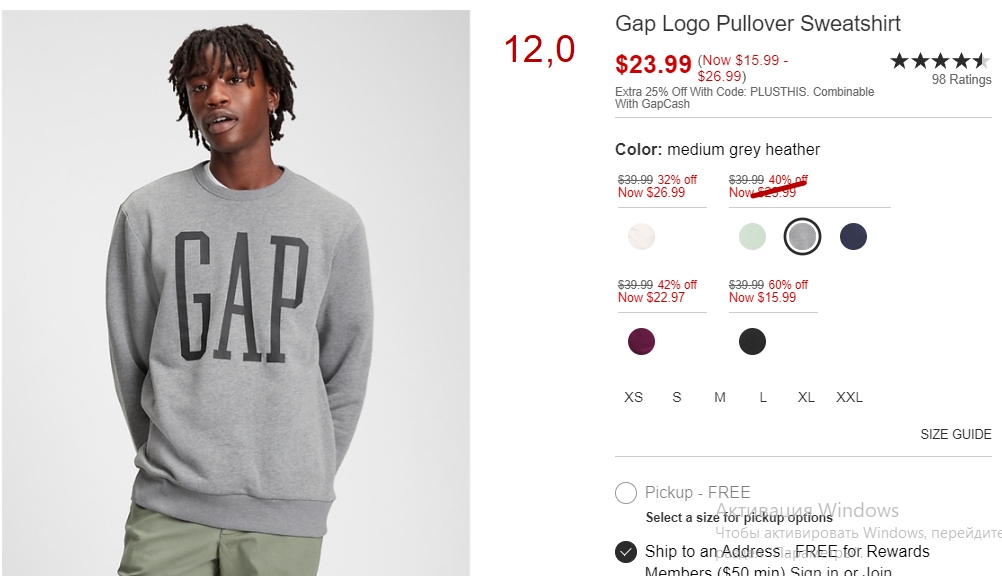Viewport: 1002px width, 576px height.
Task: Choose the black color swatch
Action: coord(752,341)
